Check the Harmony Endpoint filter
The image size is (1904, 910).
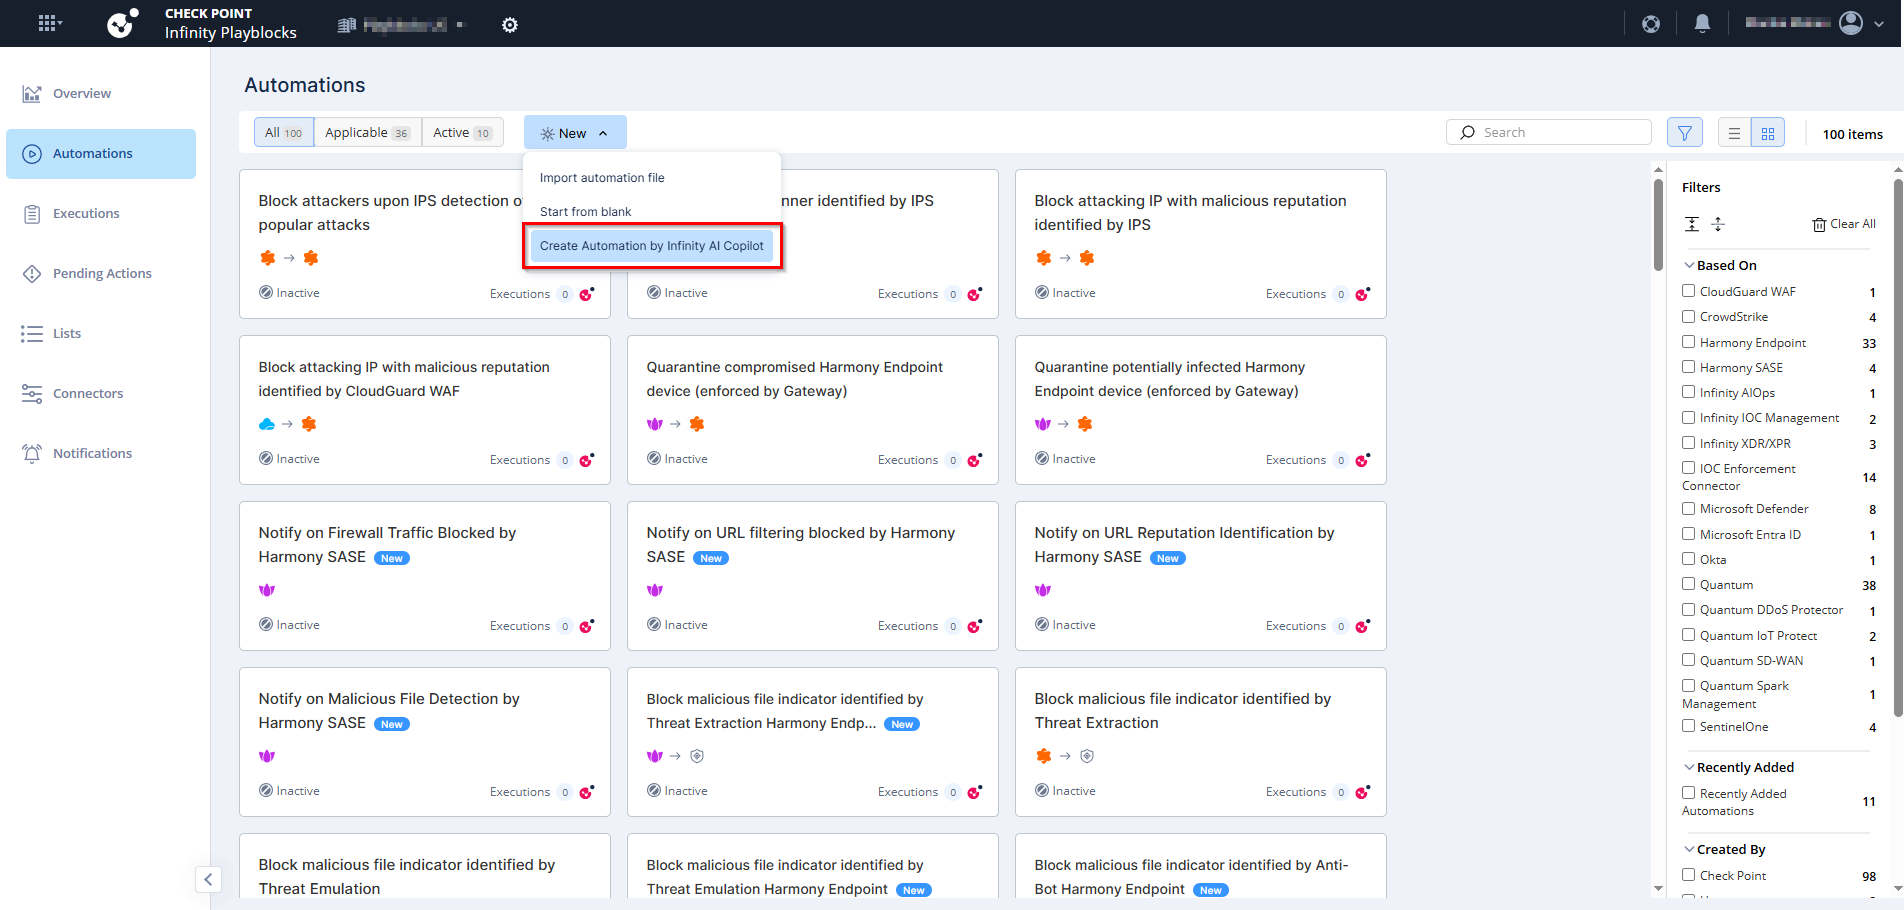(1689, 342)
